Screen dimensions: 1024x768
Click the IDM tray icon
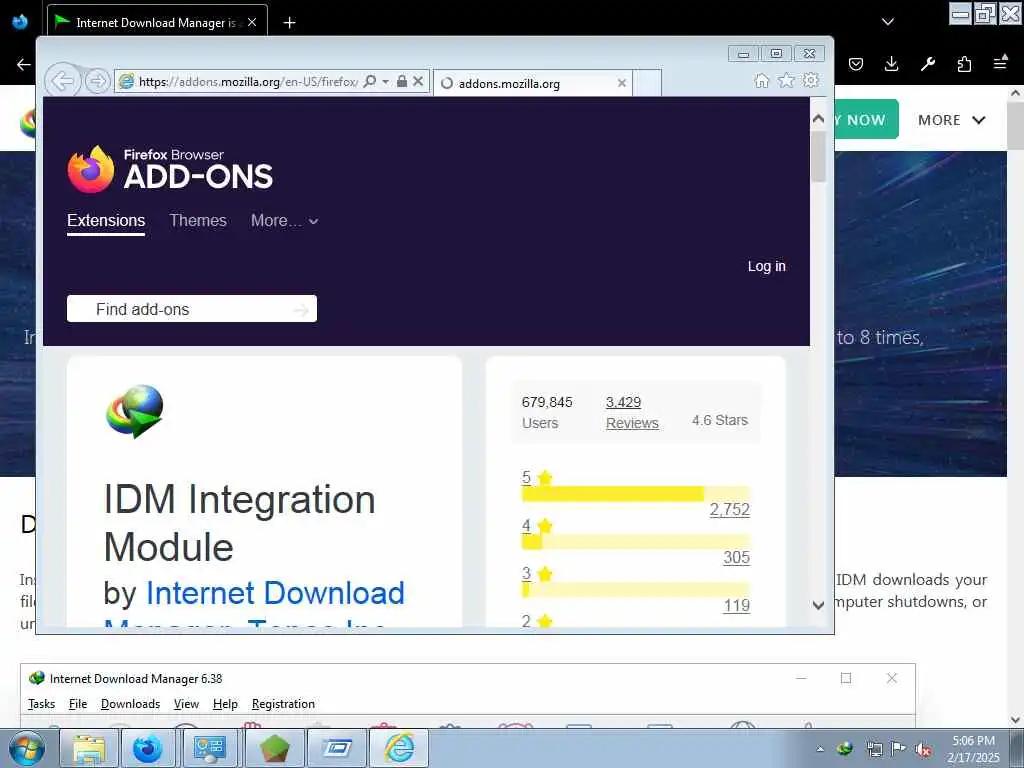[844, 749]
